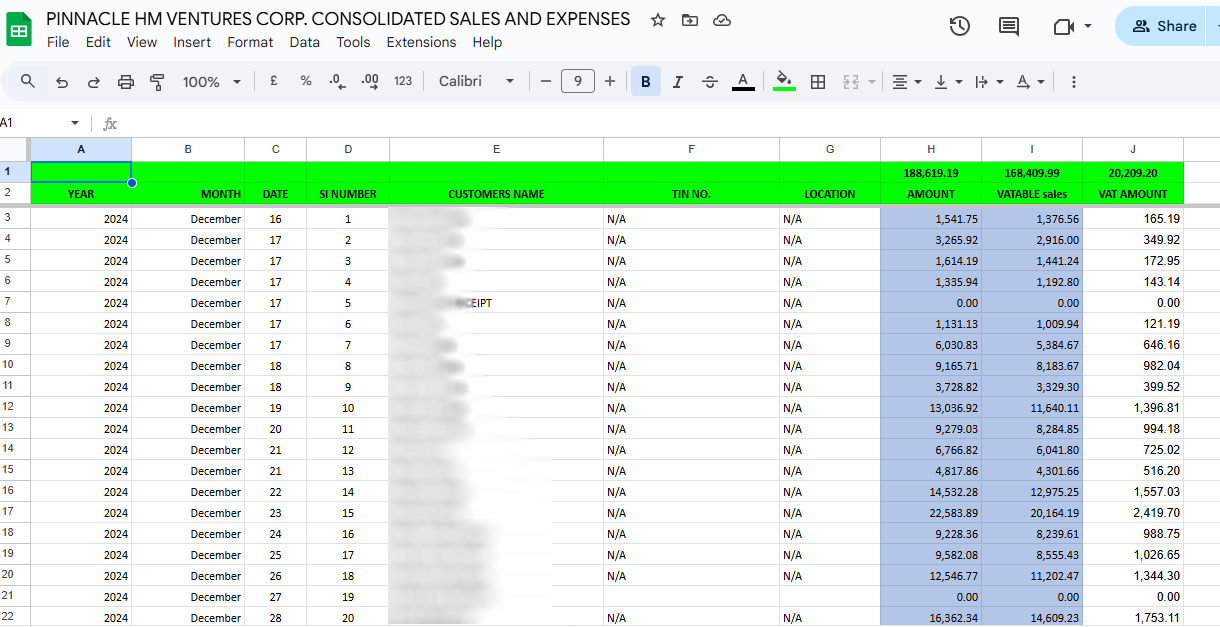
Task: Open the borders menu
Action: [818, 82]
